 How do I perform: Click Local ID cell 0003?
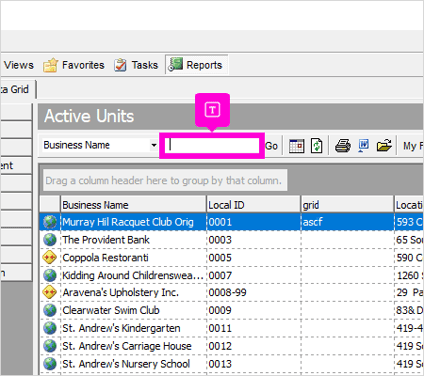point(254,240)
